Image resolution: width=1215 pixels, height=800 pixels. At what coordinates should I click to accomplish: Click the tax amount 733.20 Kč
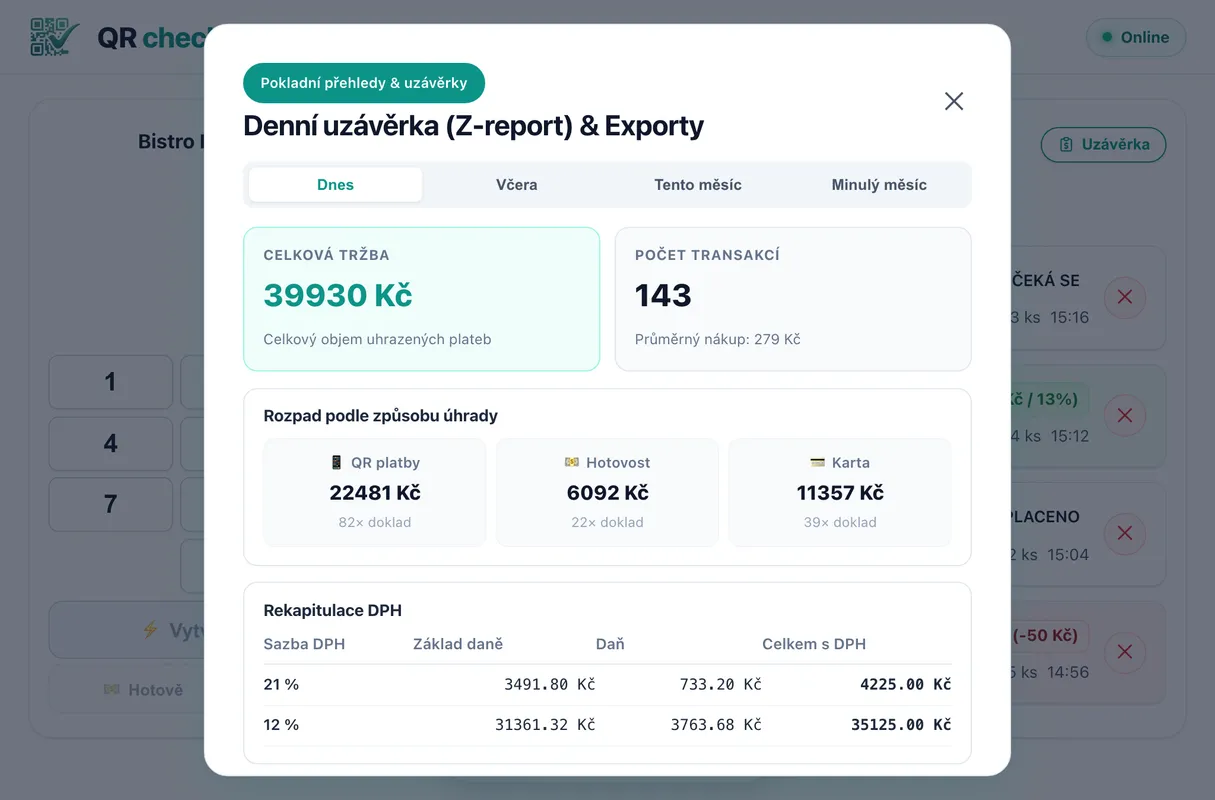point(720,685)
